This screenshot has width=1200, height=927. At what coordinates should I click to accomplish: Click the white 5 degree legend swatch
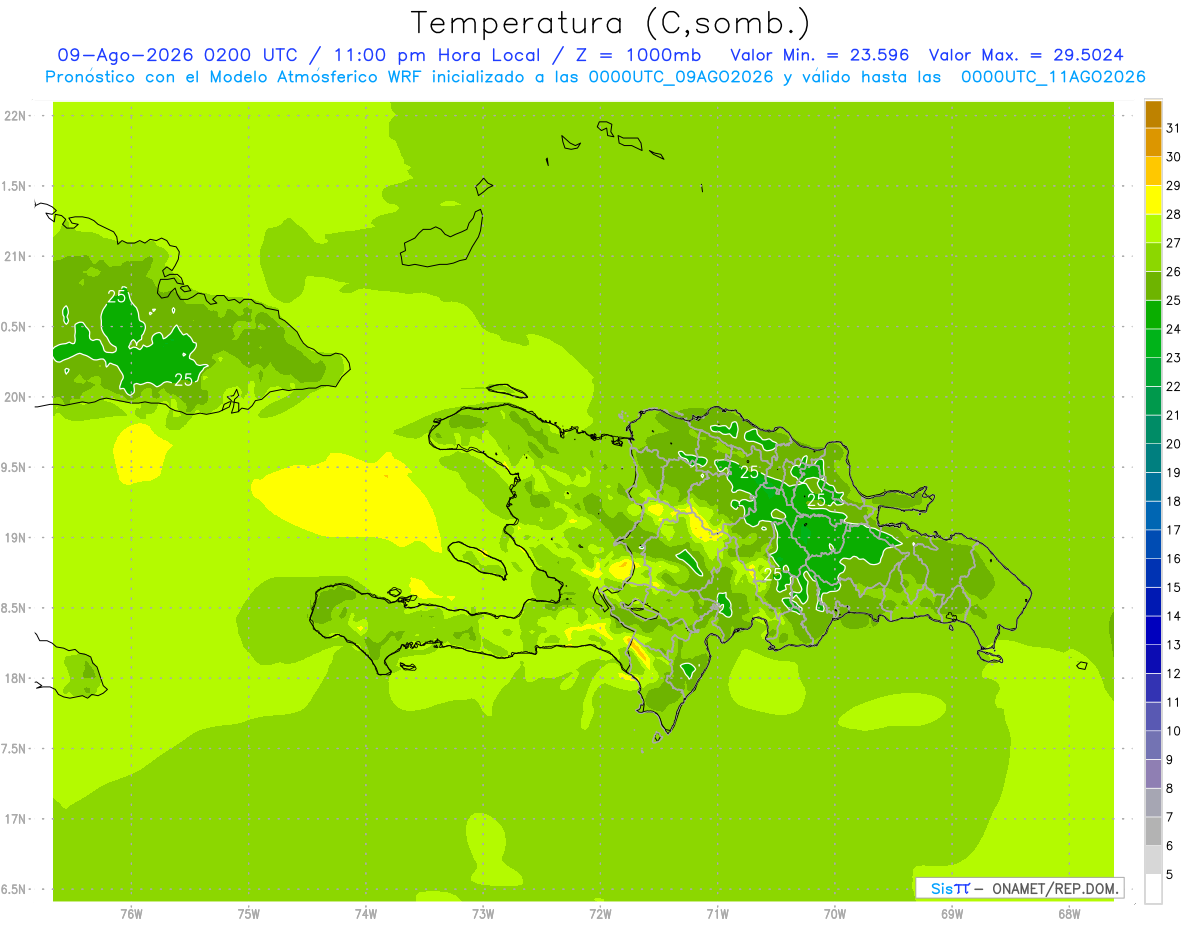[1153, 889]
